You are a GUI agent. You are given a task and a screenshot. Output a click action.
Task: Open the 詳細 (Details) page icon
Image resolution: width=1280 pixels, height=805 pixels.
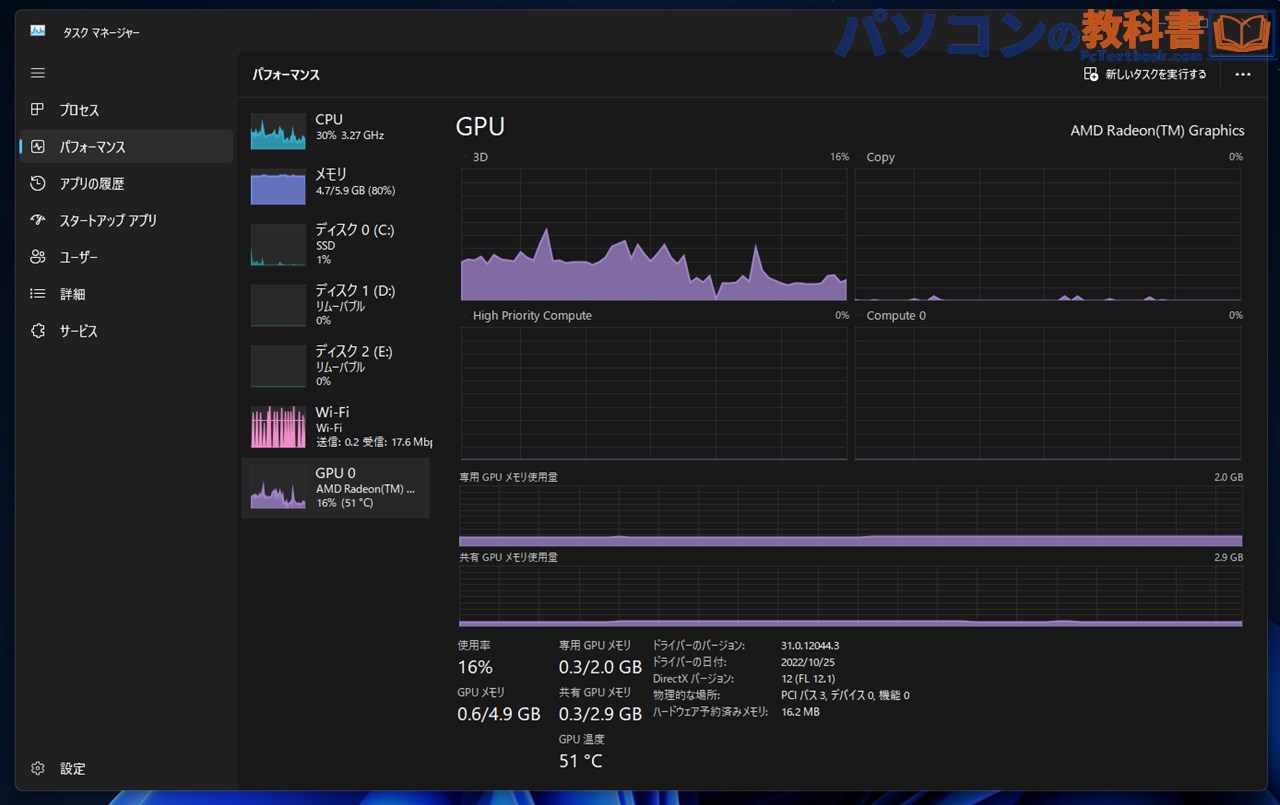point(37,293)
